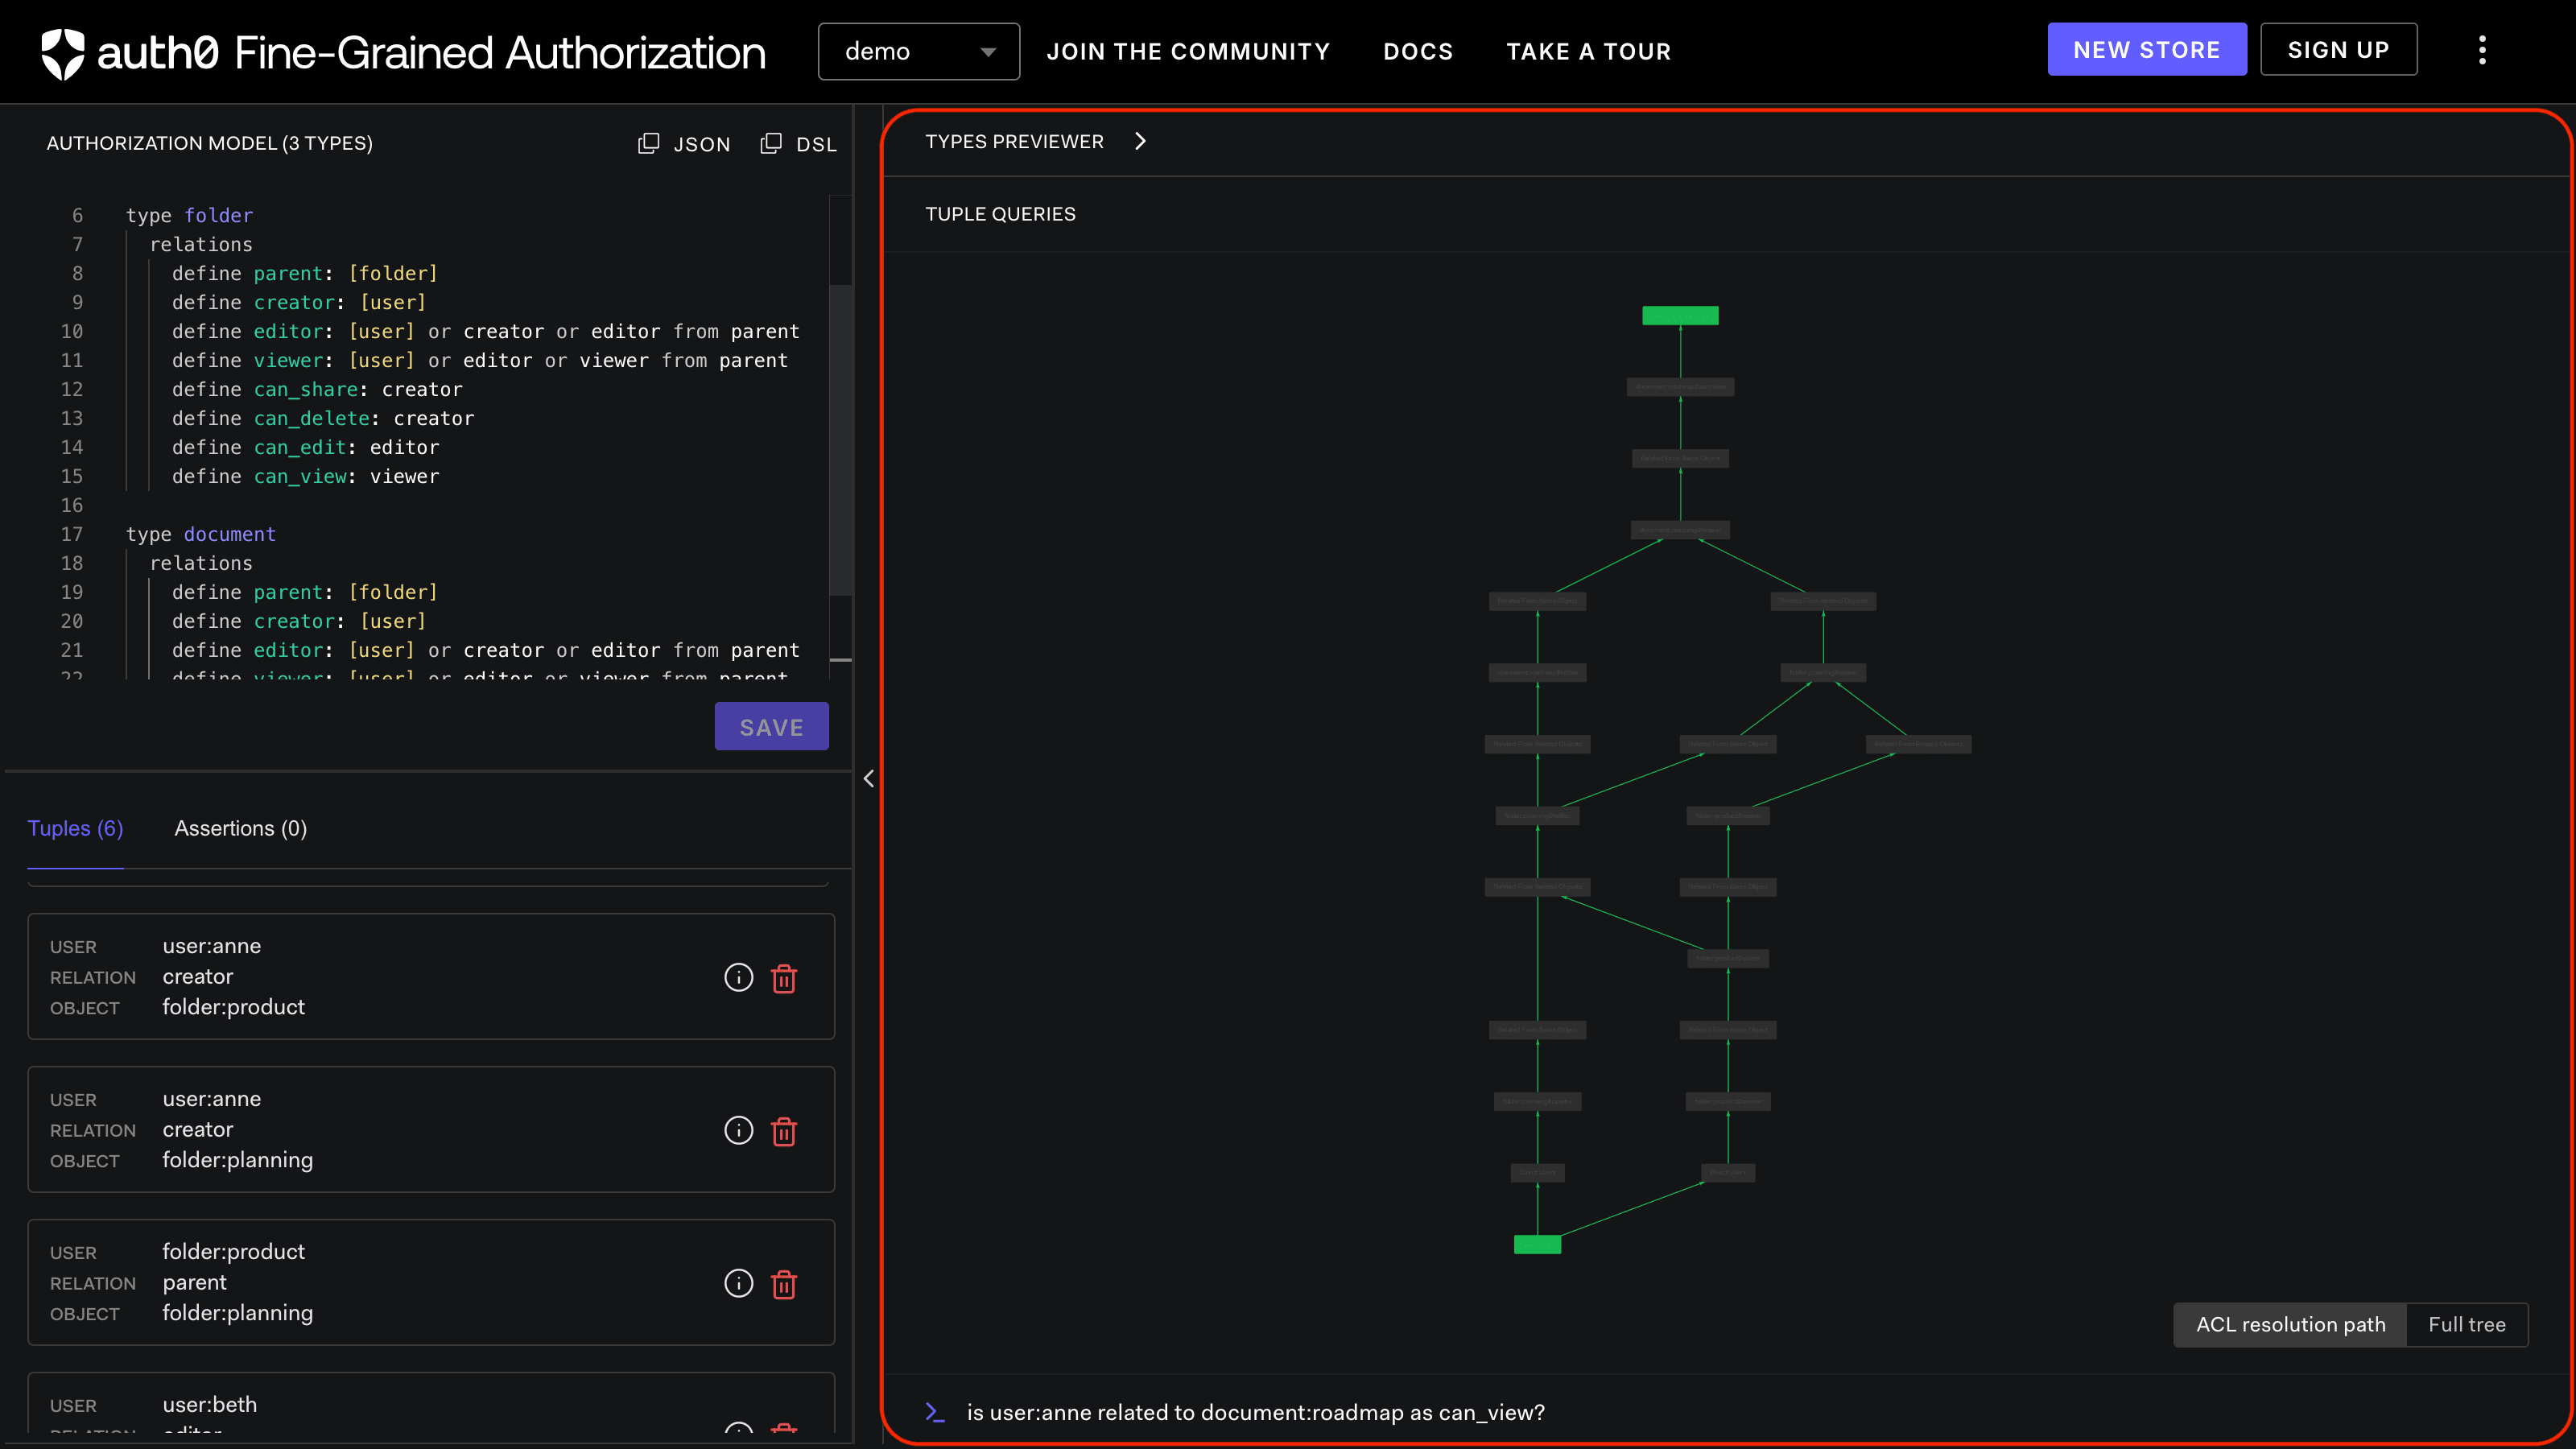
Task: Click line 10 define editor in folder type
Action: tap(485, 331)
